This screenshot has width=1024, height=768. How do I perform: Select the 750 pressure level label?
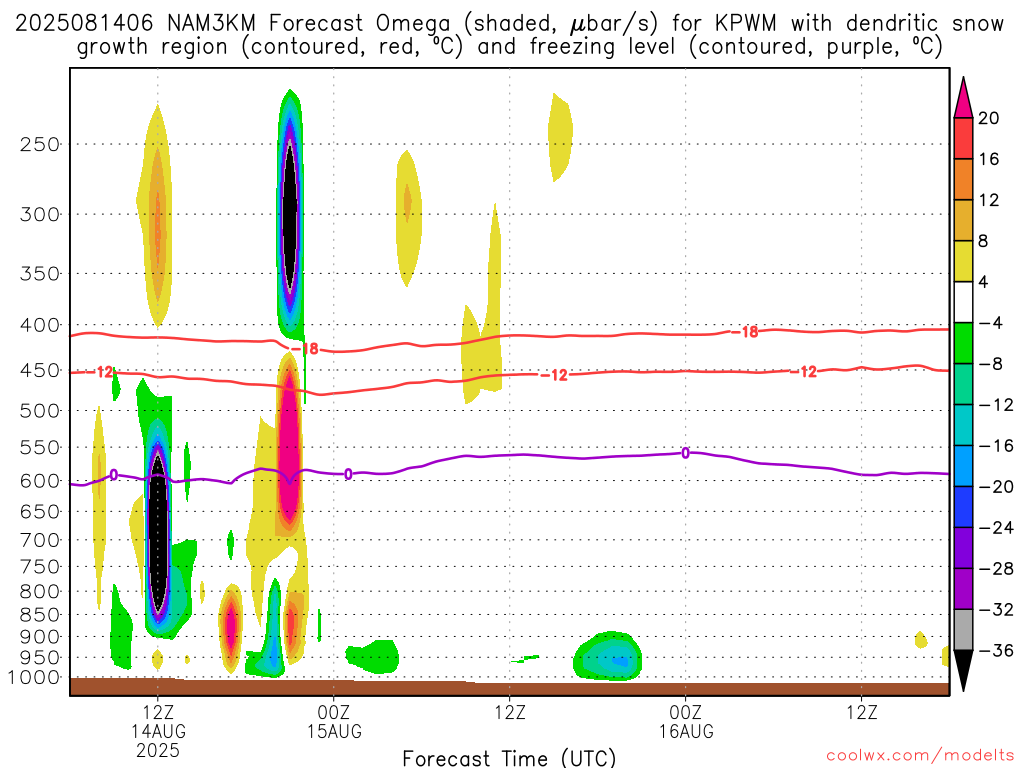tap(40, 567)
